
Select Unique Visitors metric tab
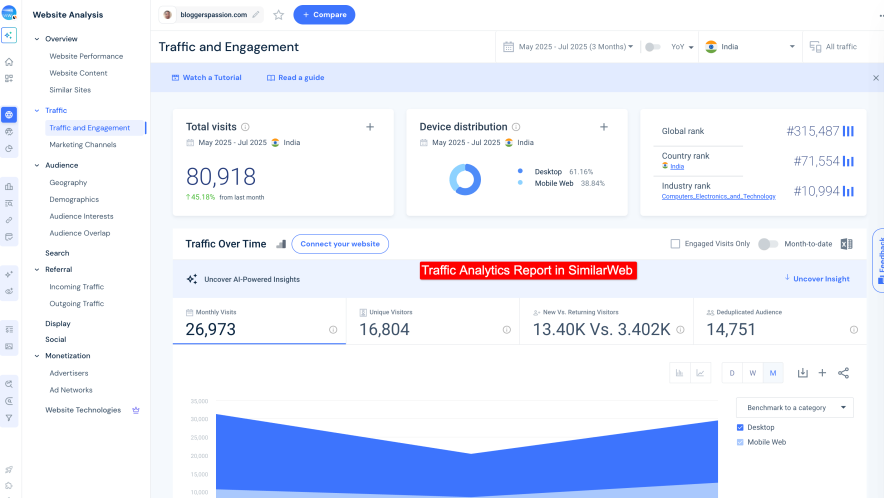pos(433,321)
